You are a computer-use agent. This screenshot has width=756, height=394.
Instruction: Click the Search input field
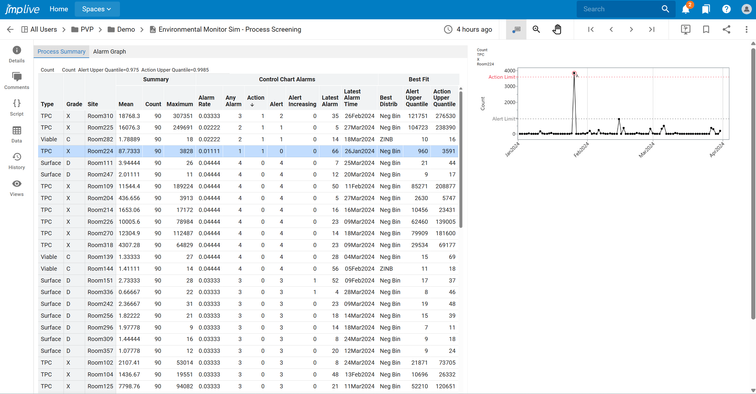(x=618, y=9)
